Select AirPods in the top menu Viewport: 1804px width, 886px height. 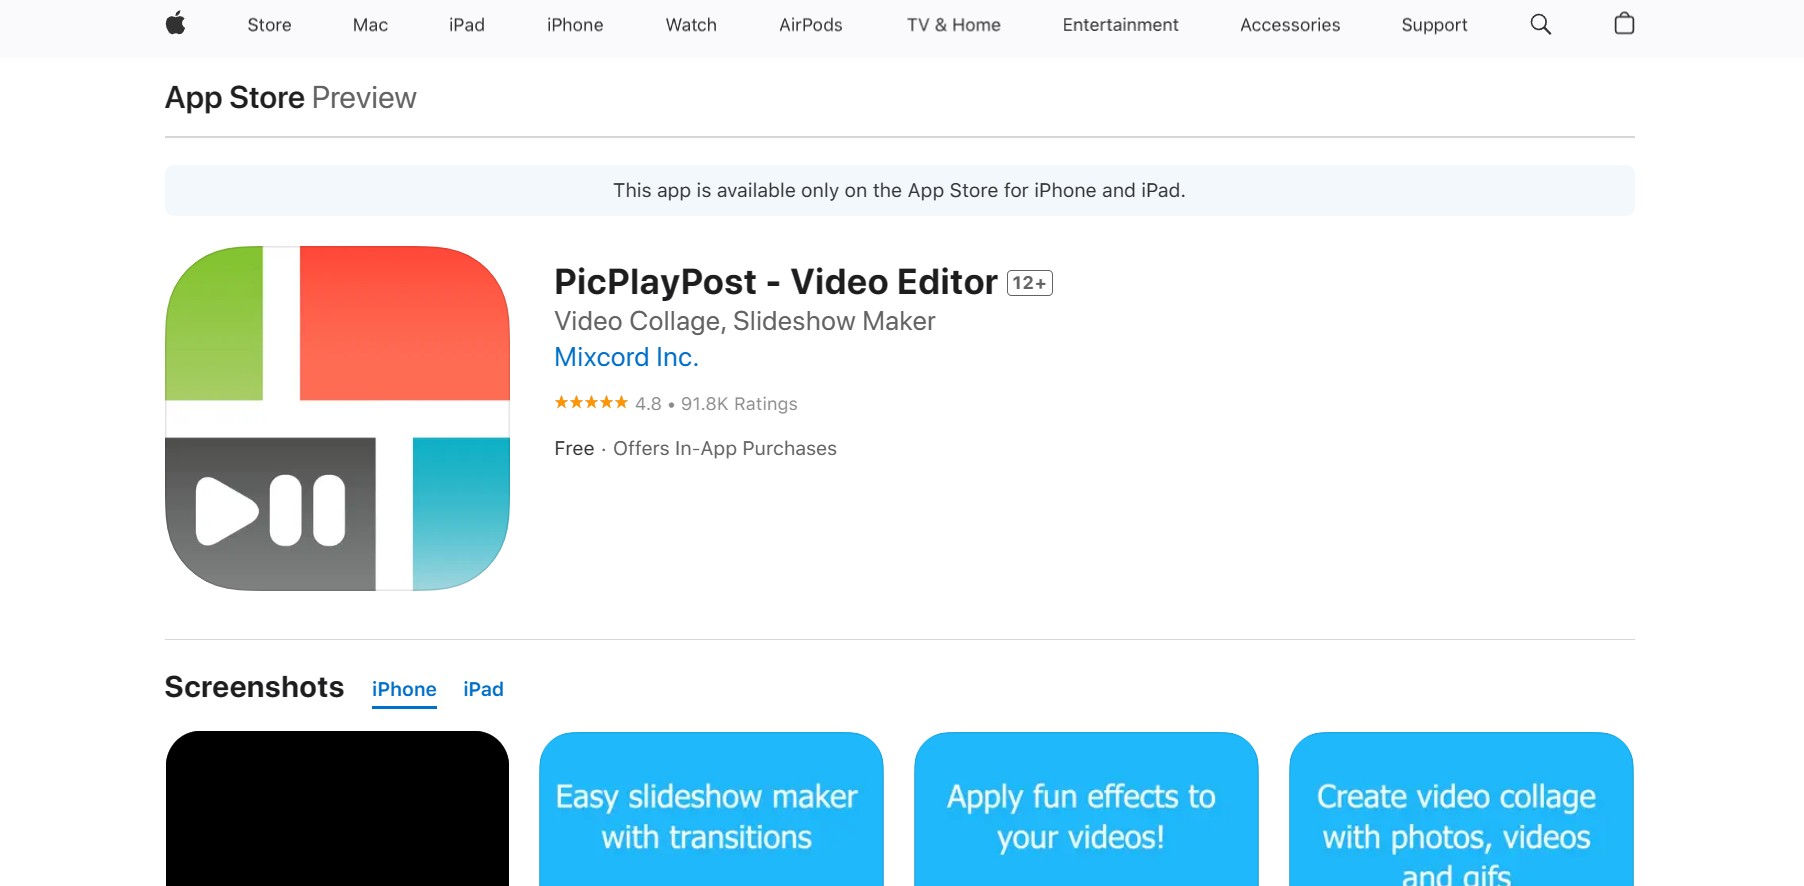(811, 25)
